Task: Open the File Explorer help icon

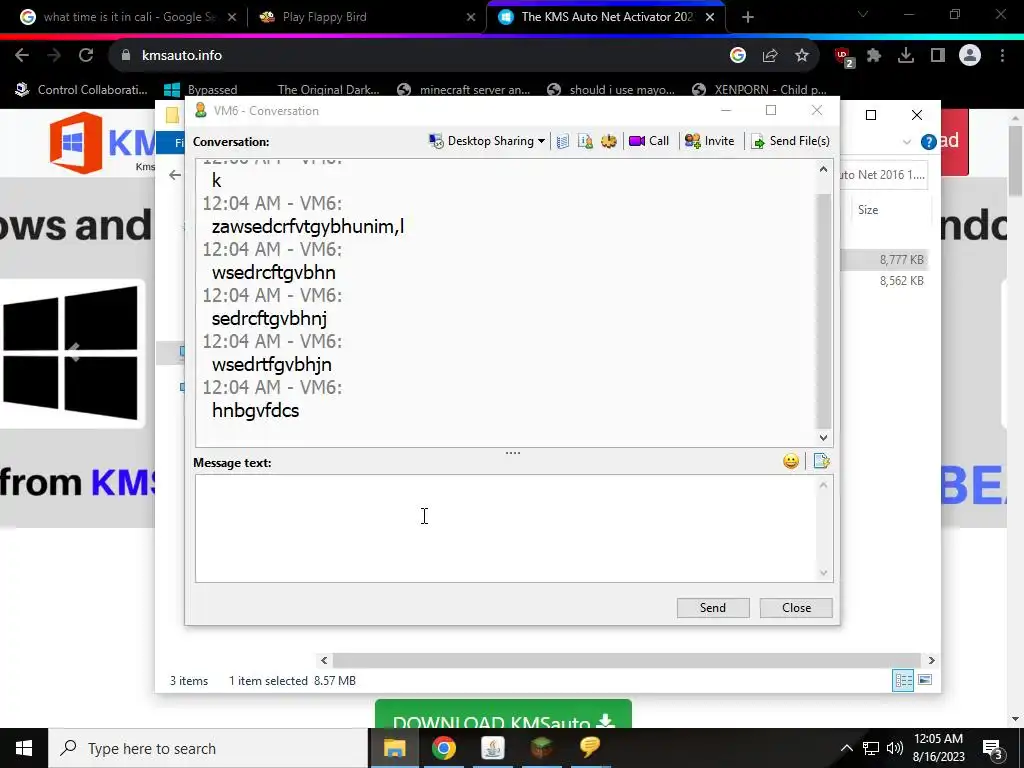Action: [928, 142]
